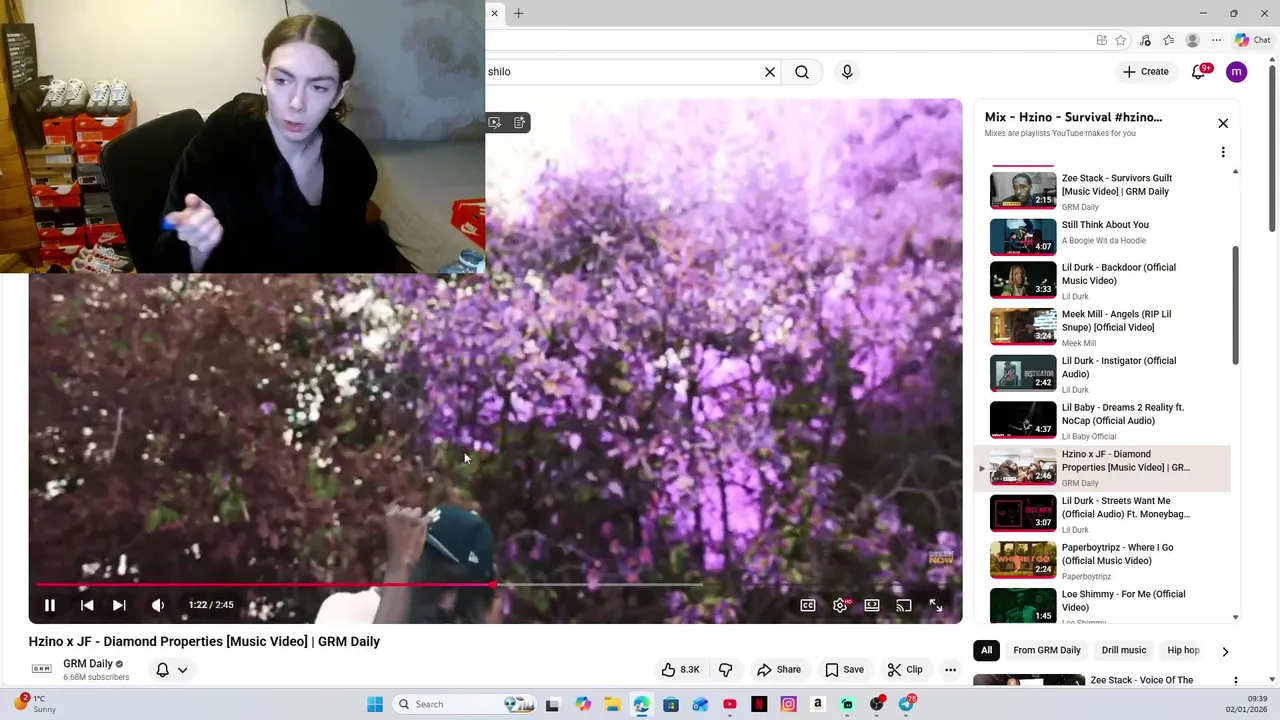Image resolution: width=1280 pixels, height=720 pixels.
Task: Save the video to a playlist
Action: click(x=844, y=670)
